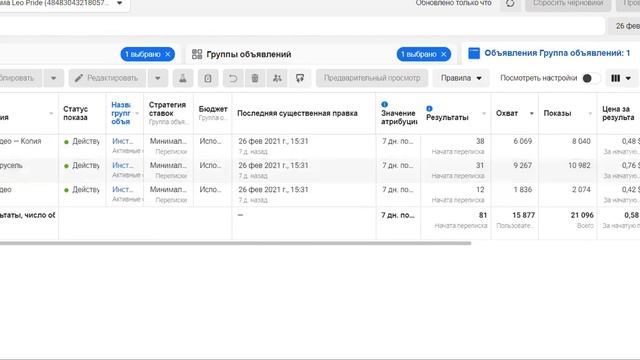The image size is (640, 360).
Task: Open the 'Результаты' column sort arrow
Action: (484, 113)
